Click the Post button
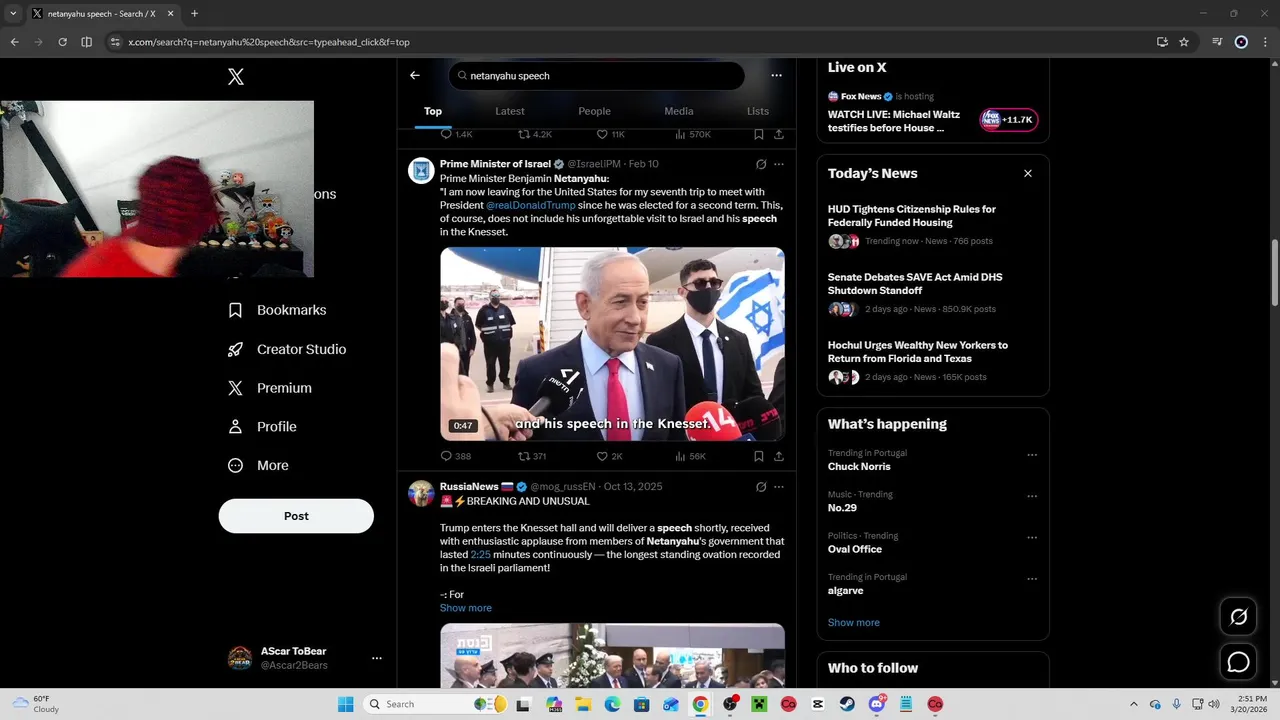Image resolution: width=1280 pixels, height=720 pixels. pos(296,516)
